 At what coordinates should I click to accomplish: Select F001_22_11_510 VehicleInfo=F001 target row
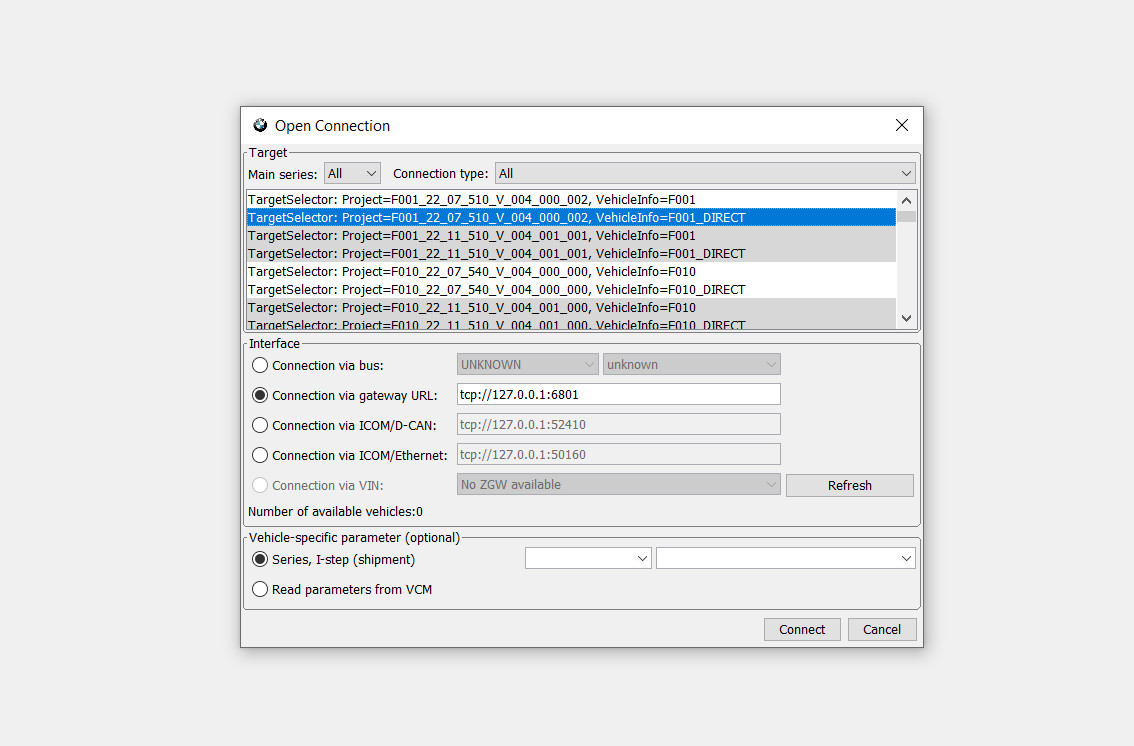coord(571,236)
